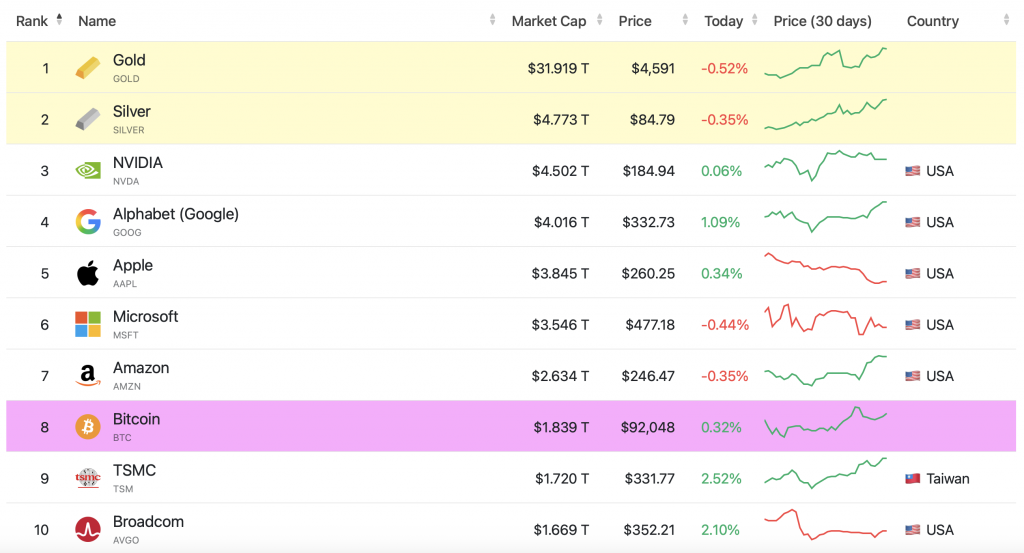Viewport: 1024px width, 553px height.
Task: Click the Amazon logo icon
Action: (88, 376)
